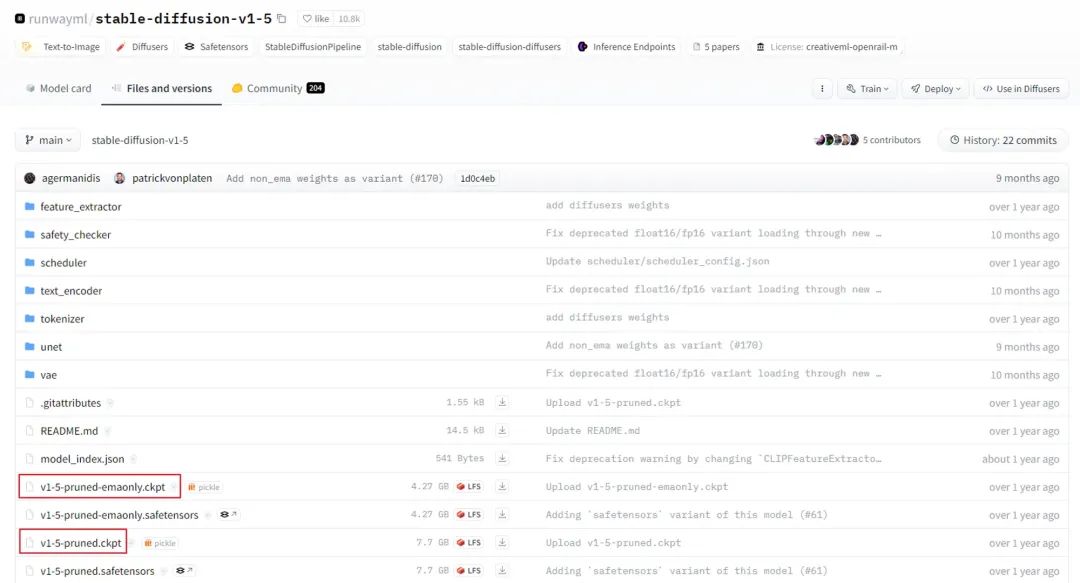1080x583 pixels.
Task: Click the three-dot icon beside the Train button
Action: (x=821, y=88)
